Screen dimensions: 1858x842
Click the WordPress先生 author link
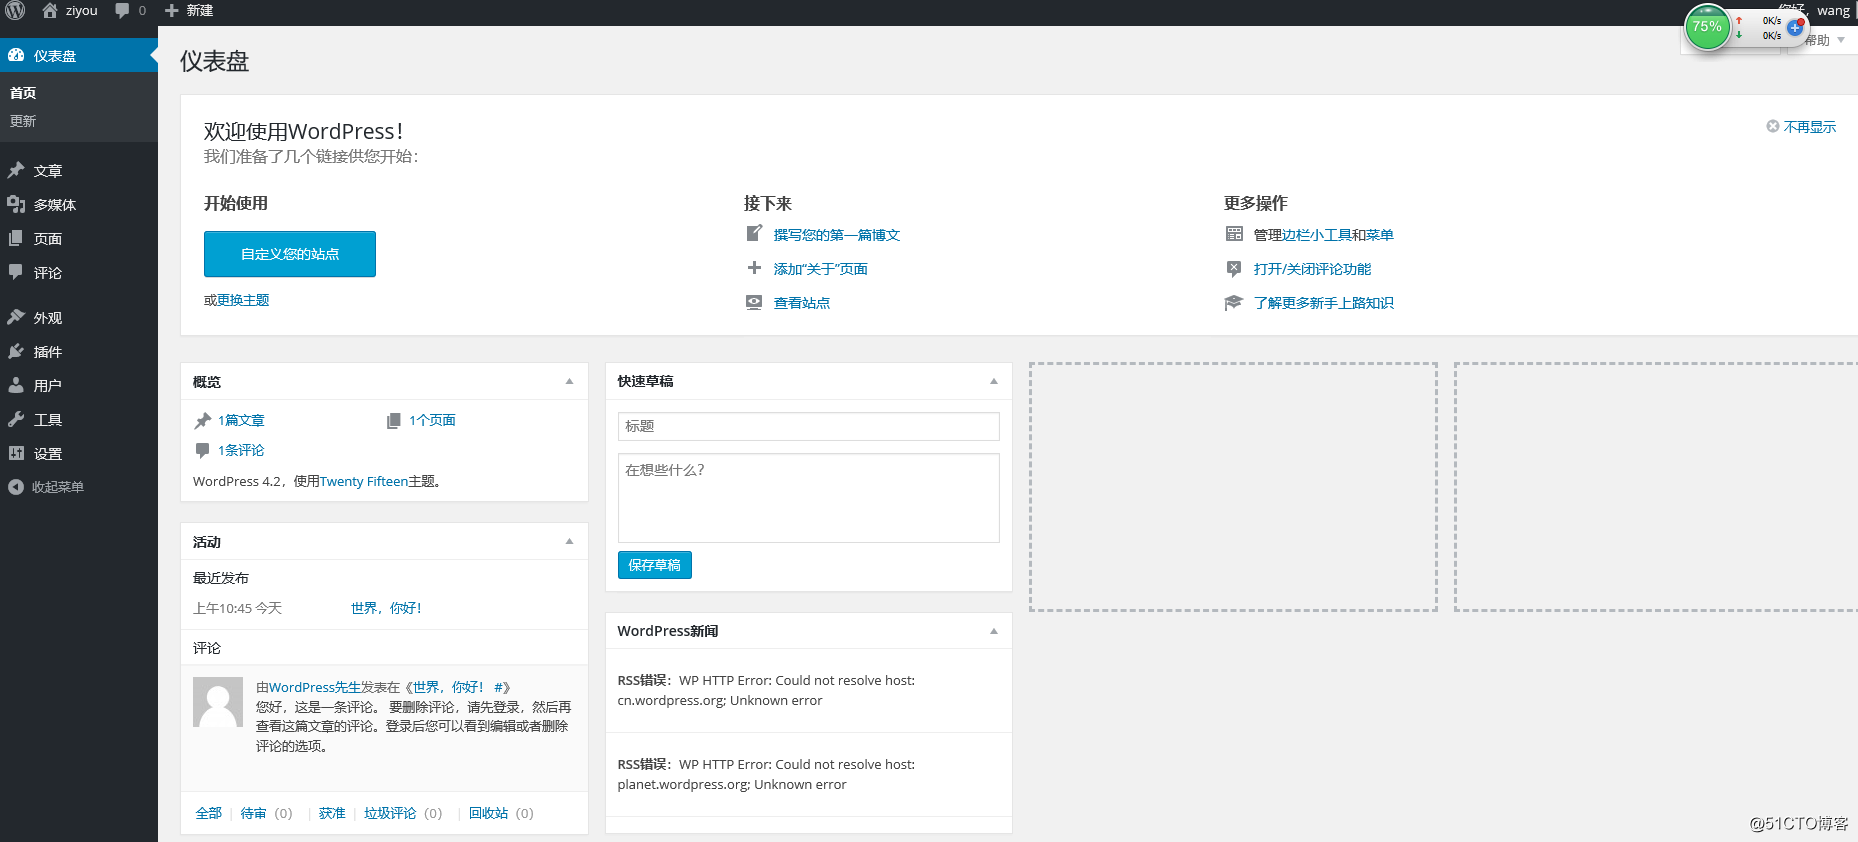pos(314,687)
